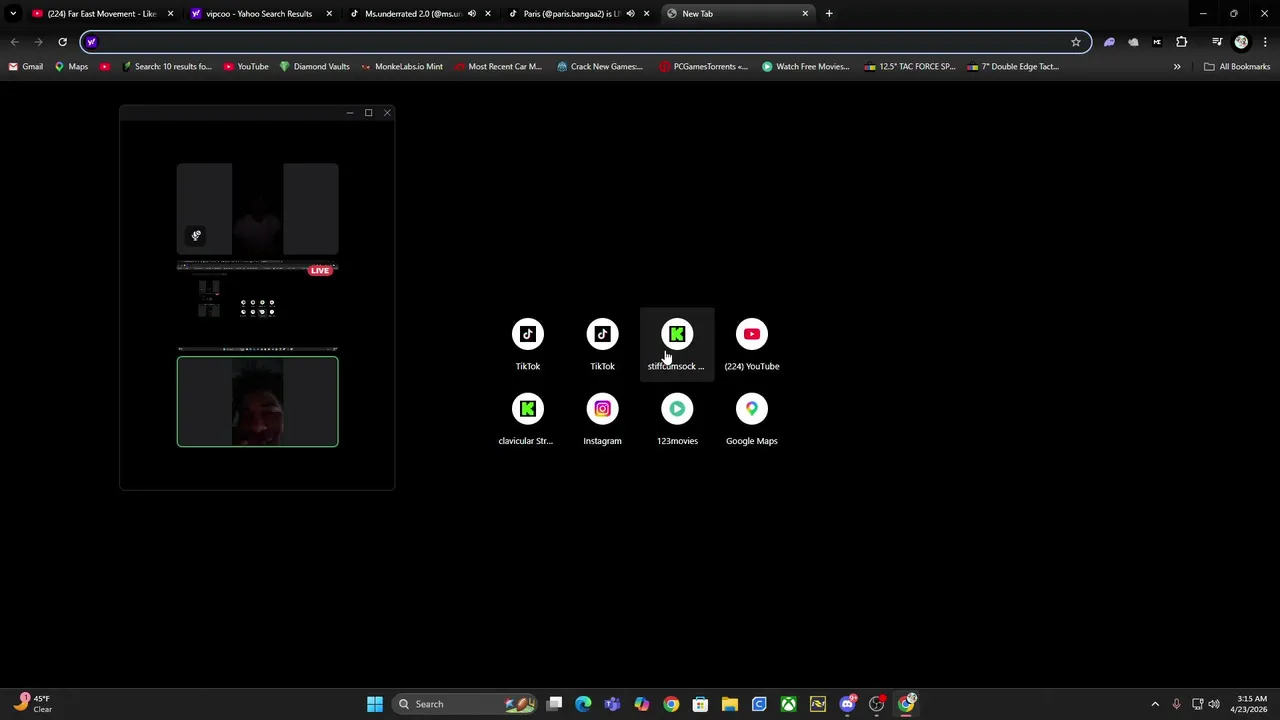The height and width of the screenshot is (720, 1280).
Task: Open the 12.5" TAC FORCE SP... bookmark
Action: (910, 67)
